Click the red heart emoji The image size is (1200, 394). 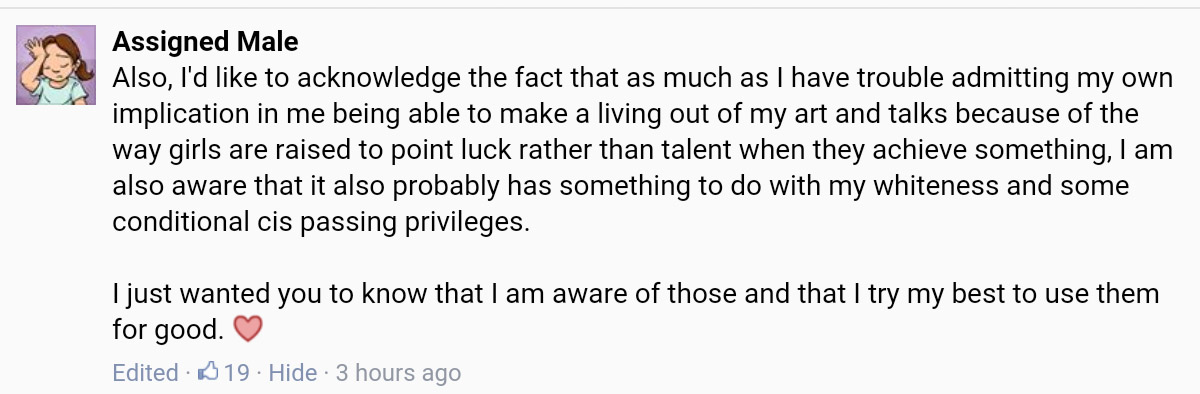[x=246, y=329]
